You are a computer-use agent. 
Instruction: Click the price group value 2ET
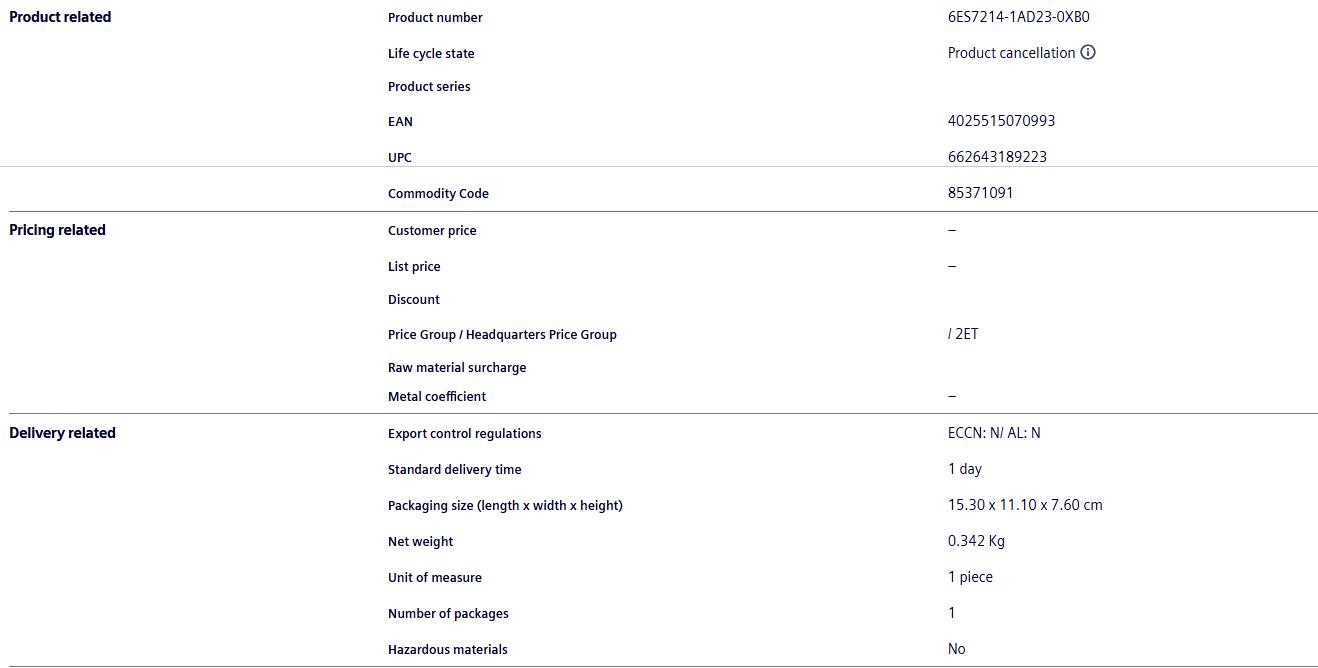point(964,334)
